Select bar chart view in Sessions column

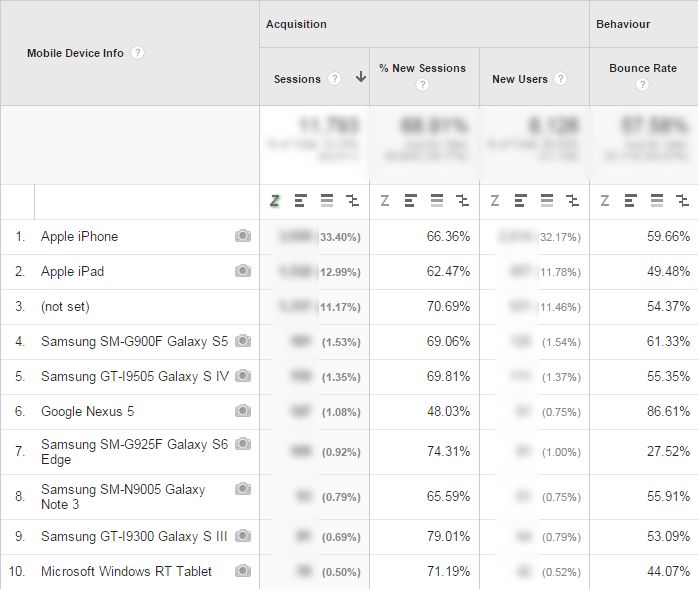point(300,201)
